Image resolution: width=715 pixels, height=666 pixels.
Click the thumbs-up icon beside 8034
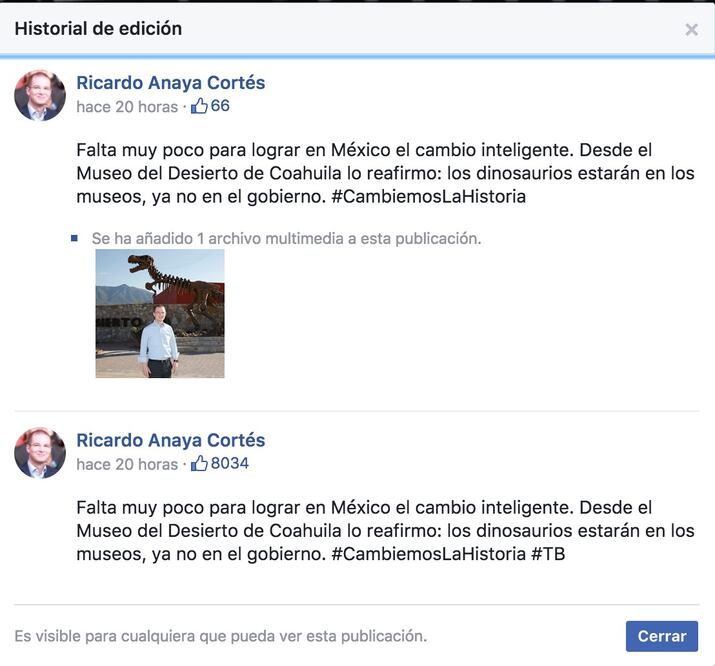(199, 463)
